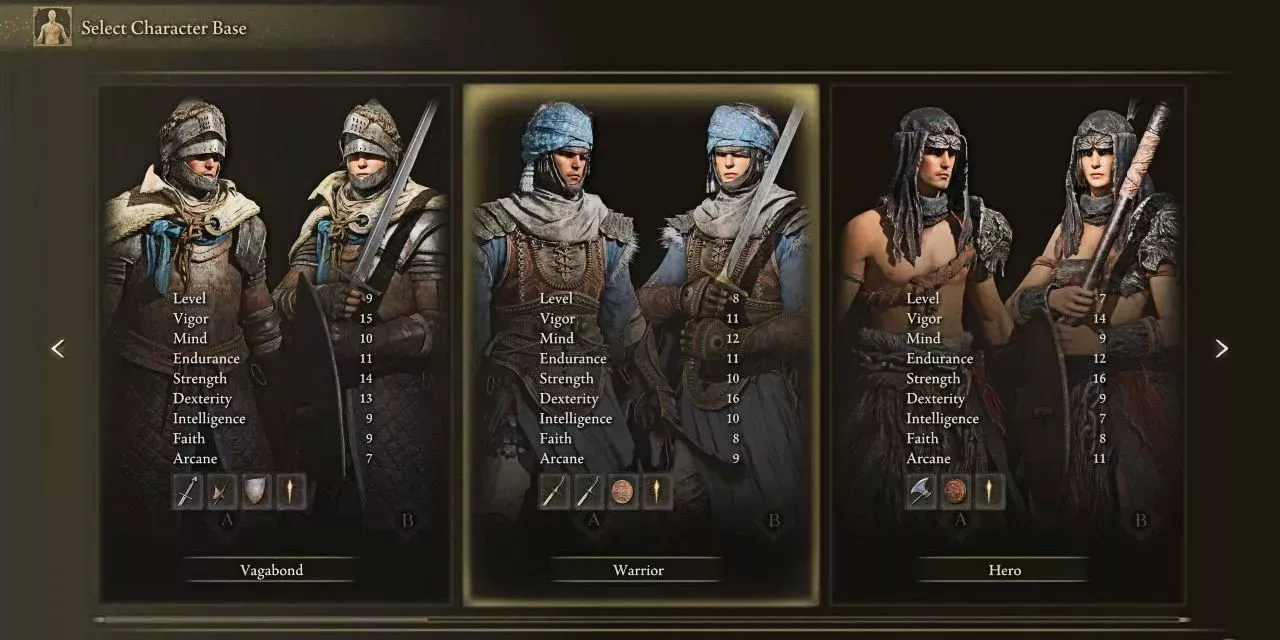Click the Hero's golden keepsake icon
1280x640 pixels.
990,492
